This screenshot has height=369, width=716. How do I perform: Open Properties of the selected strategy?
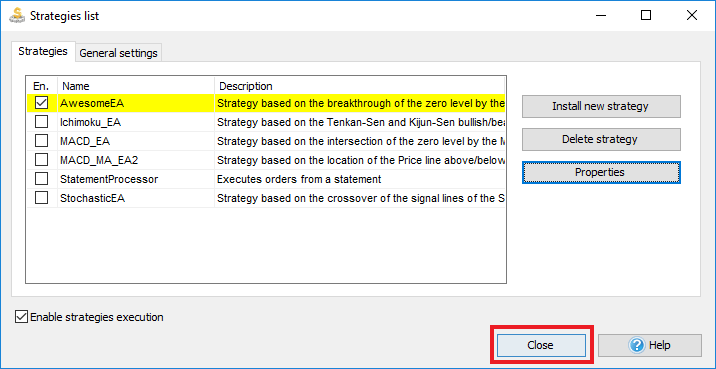pos(601,172)
